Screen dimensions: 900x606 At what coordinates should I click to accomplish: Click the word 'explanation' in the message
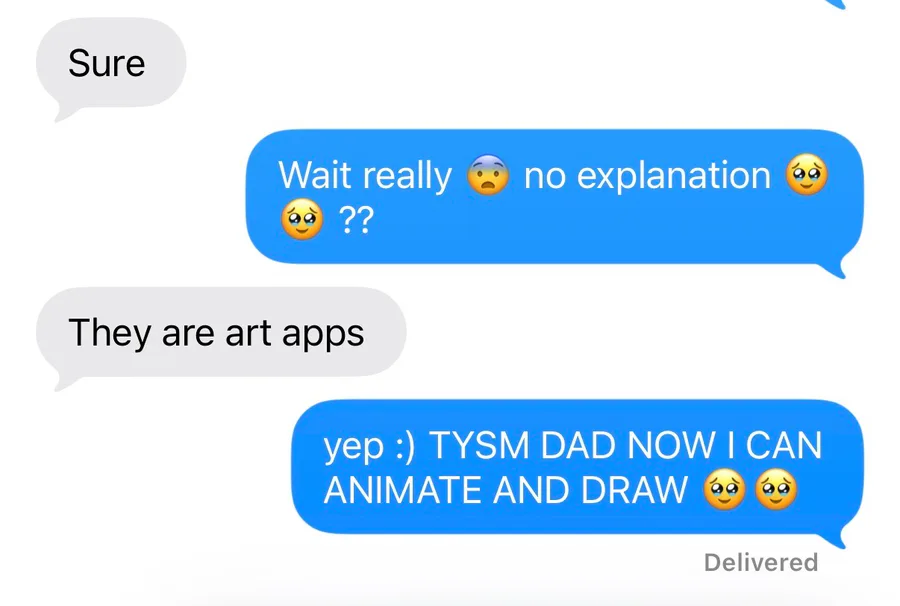click(673, 175)
